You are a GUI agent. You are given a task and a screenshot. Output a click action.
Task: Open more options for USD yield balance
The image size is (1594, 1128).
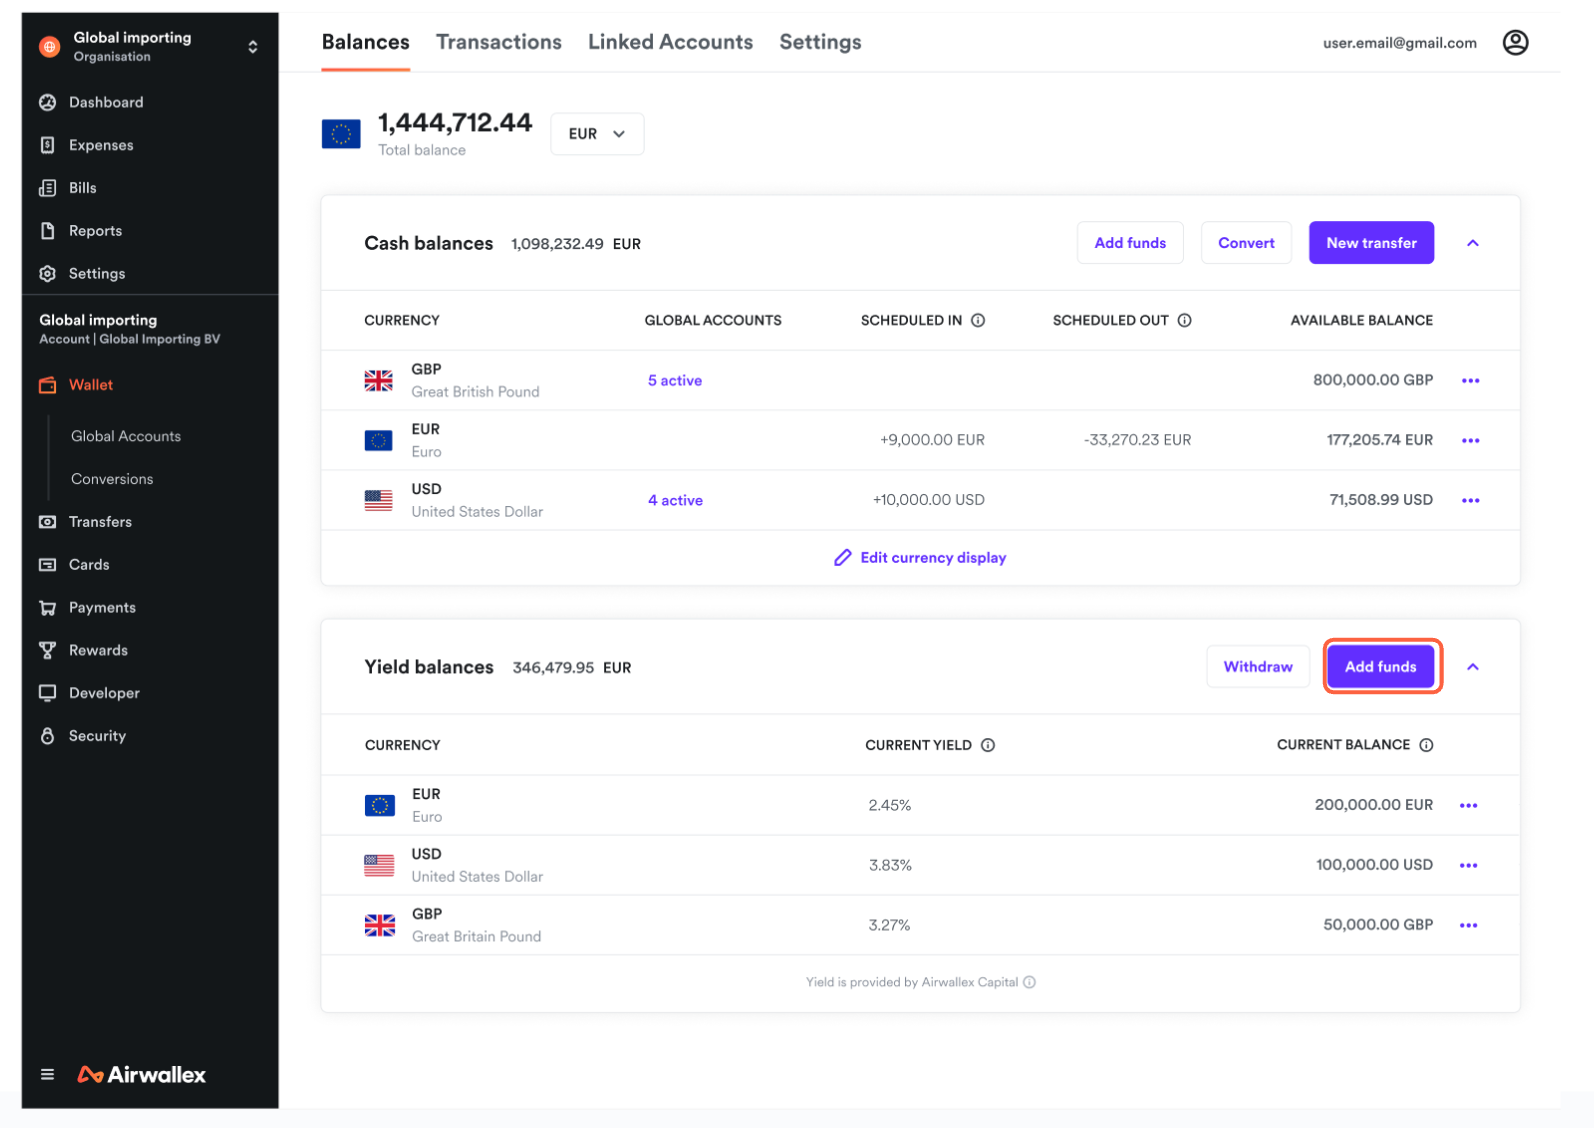(x=1468, y=865)
